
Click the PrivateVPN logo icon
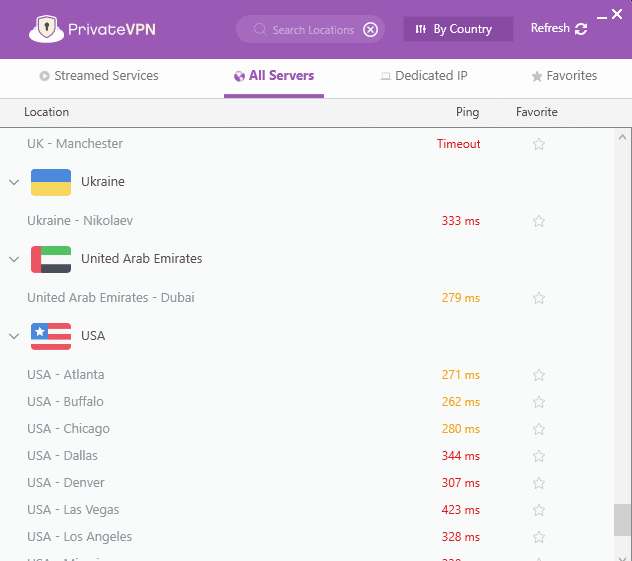pos(42,29)
